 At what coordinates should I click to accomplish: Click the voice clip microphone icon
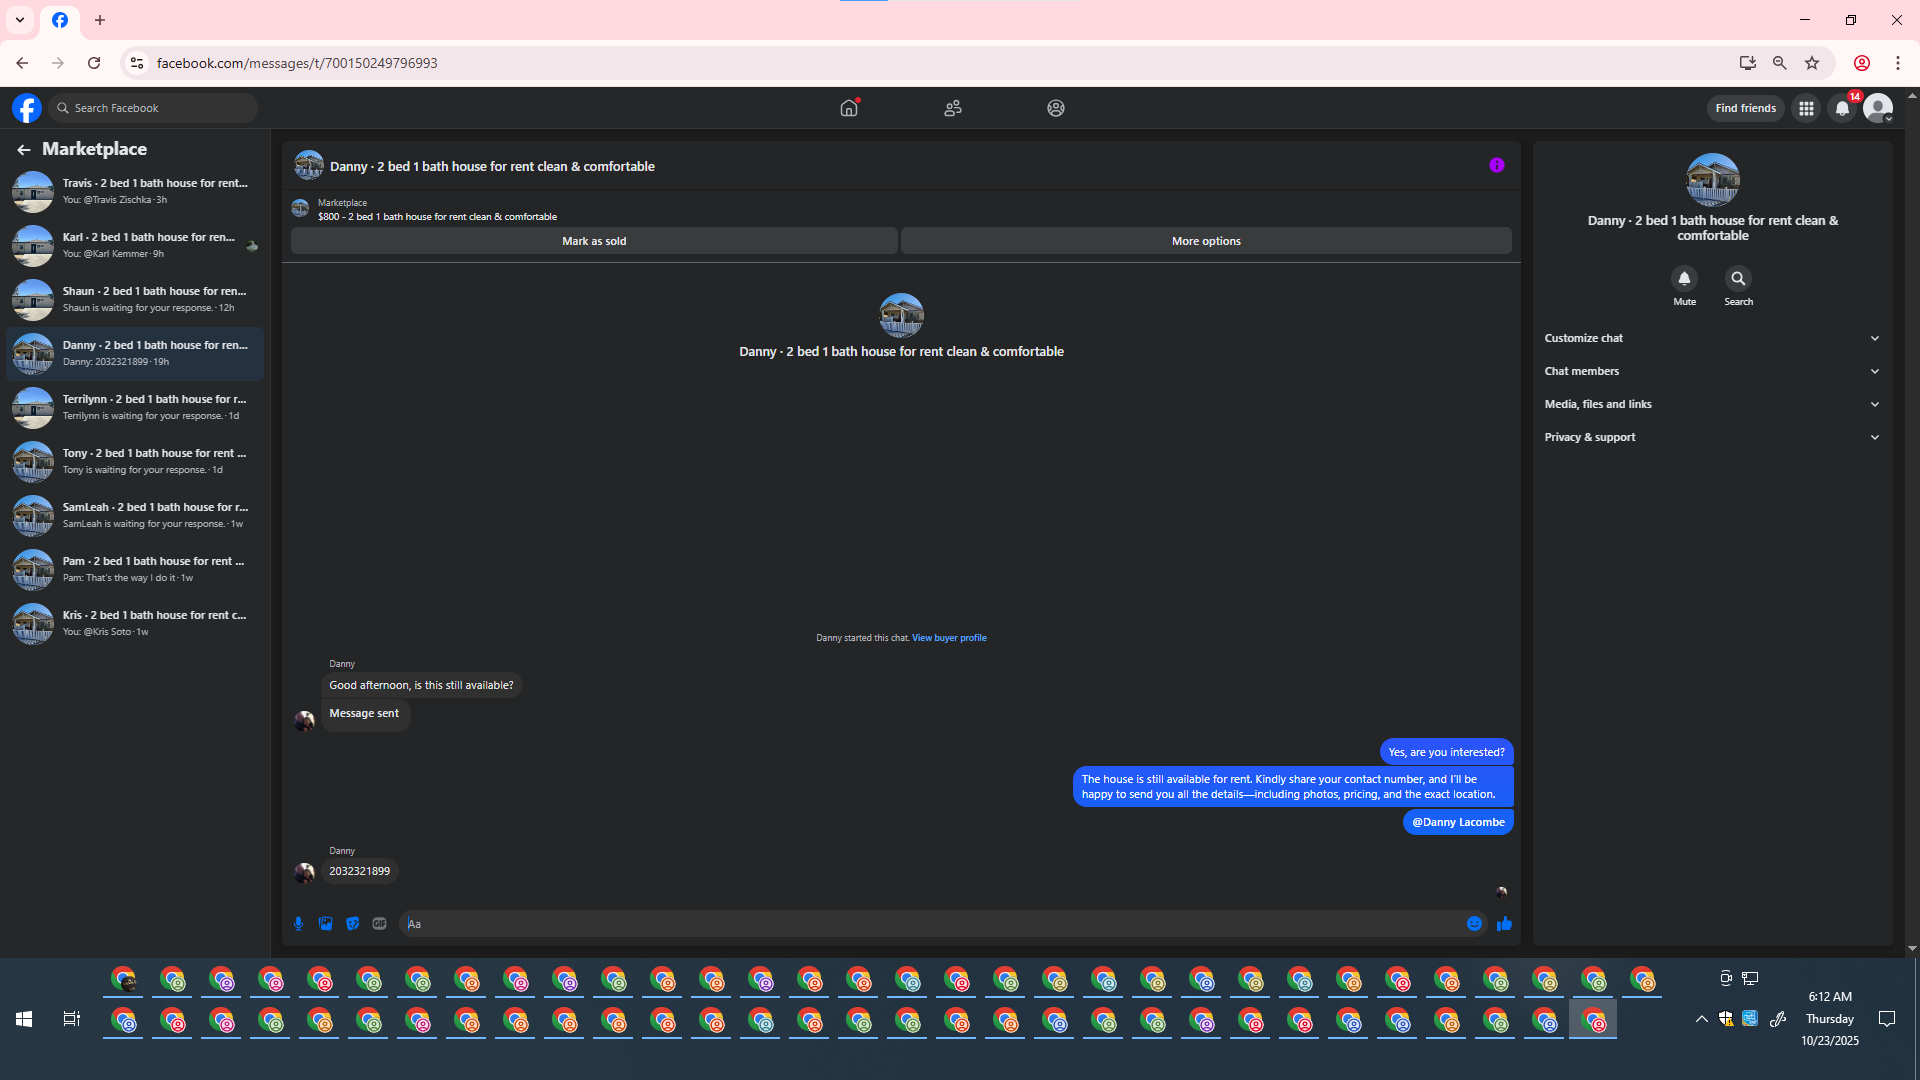tap(298, 924)
